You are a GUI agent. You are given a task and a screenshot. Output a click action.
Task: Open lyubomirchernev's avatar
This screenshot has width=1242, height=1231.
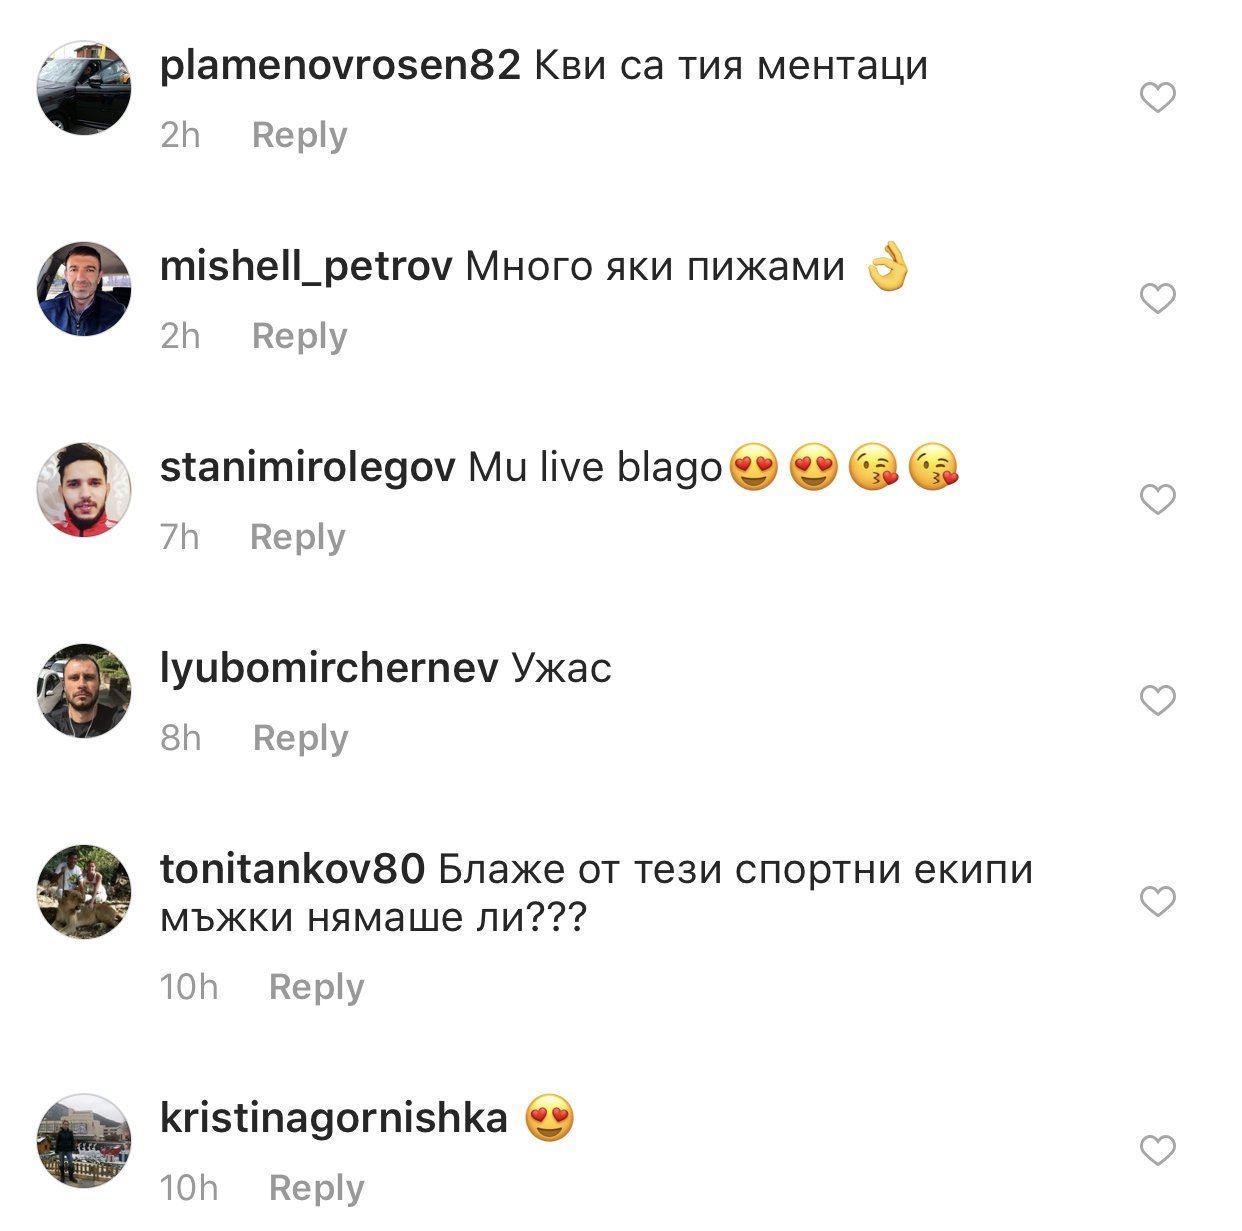pyautogui.click(x=84, y=691)
